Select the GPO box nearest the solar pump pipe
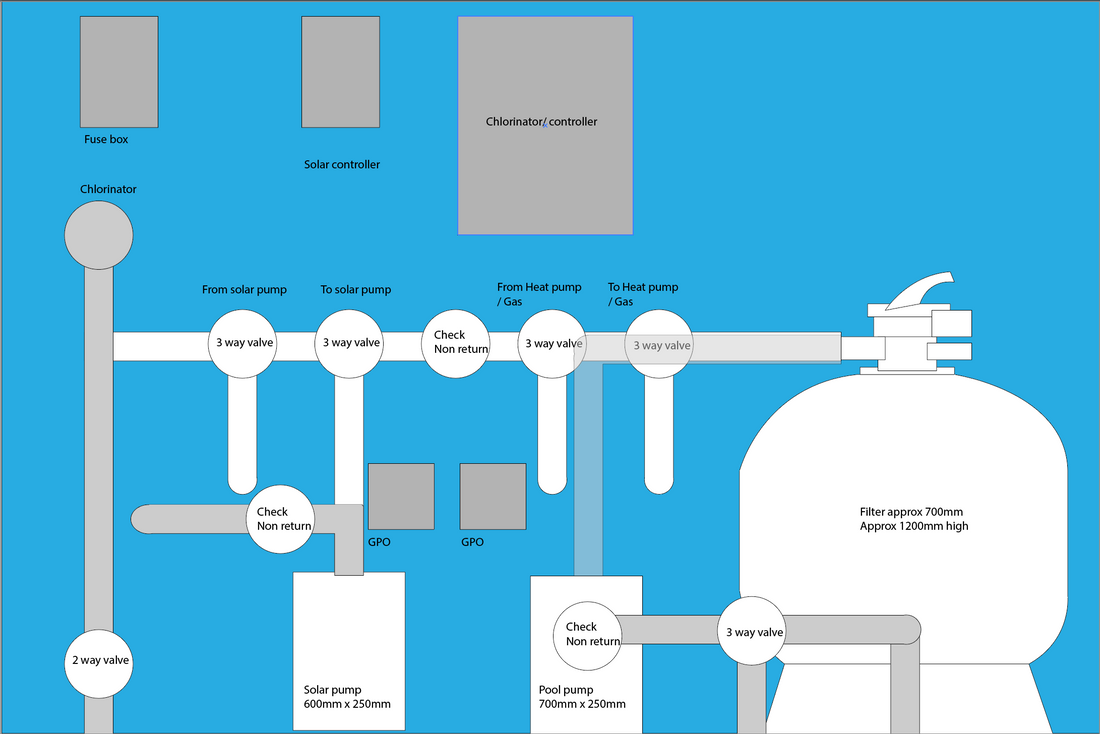The width and height of the screenshot is (1100, 734). pos(401,496)
